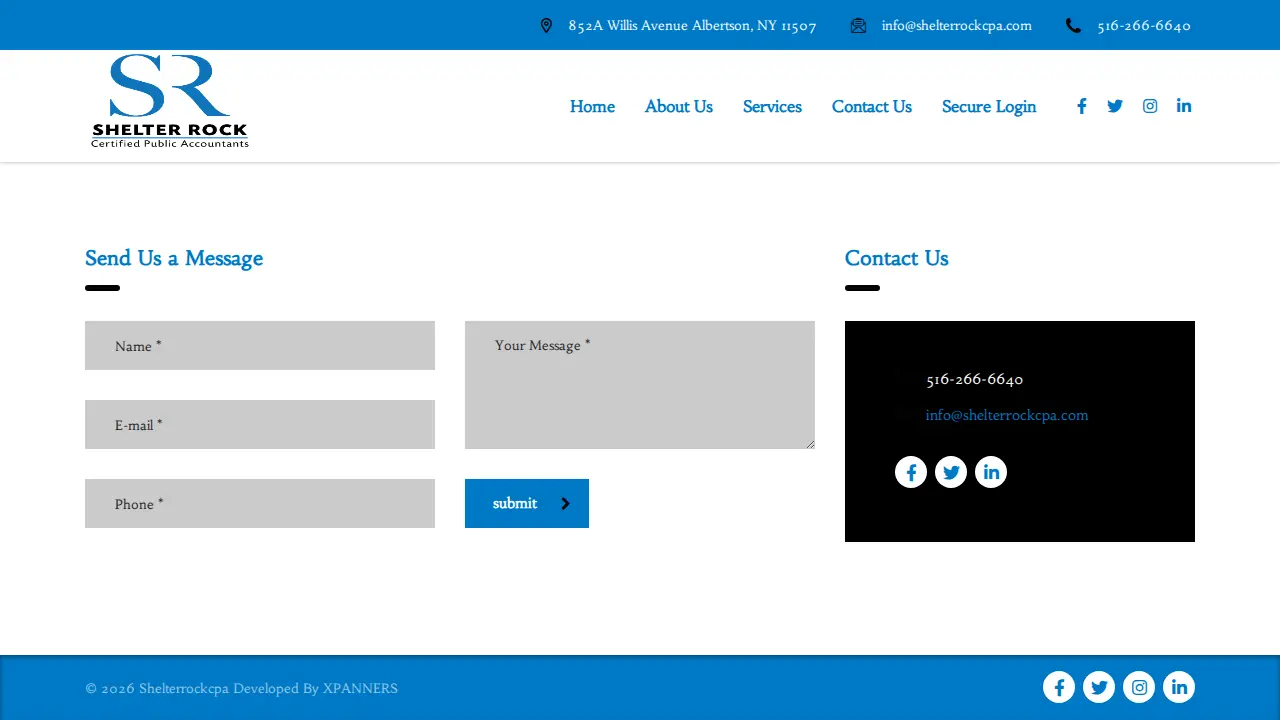This screenshot has width=1280, height=720.
Task: Focus the Name input field
Action: (x=260, y=346)
